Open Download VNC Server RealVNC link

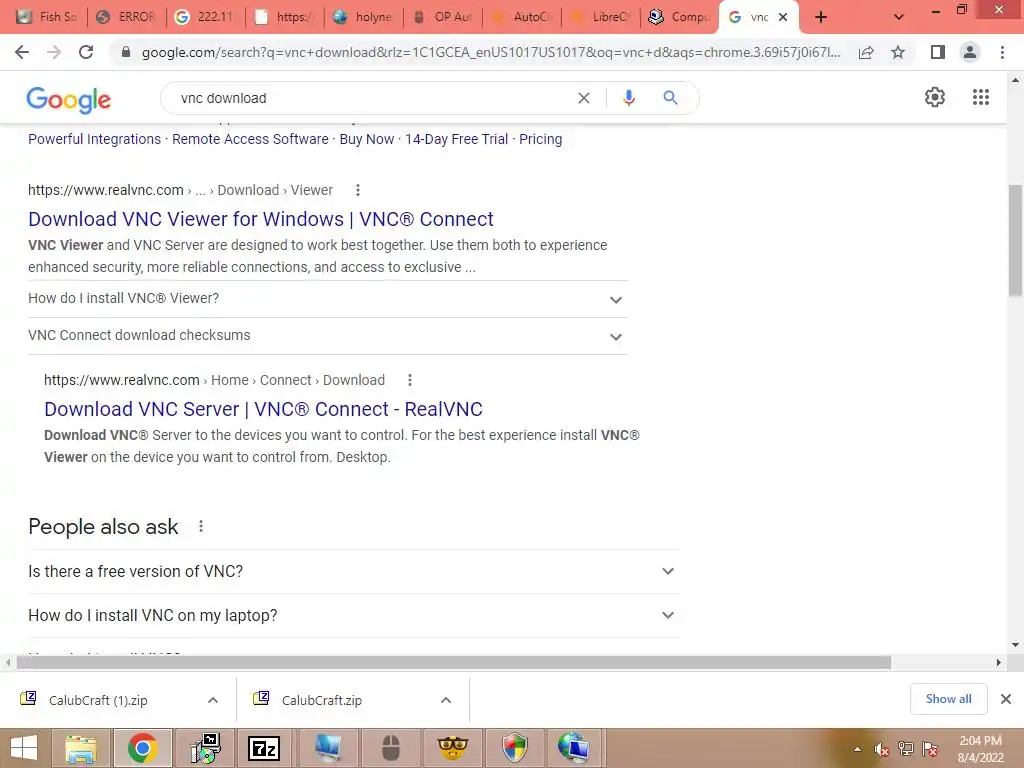[x=263, y=409]
